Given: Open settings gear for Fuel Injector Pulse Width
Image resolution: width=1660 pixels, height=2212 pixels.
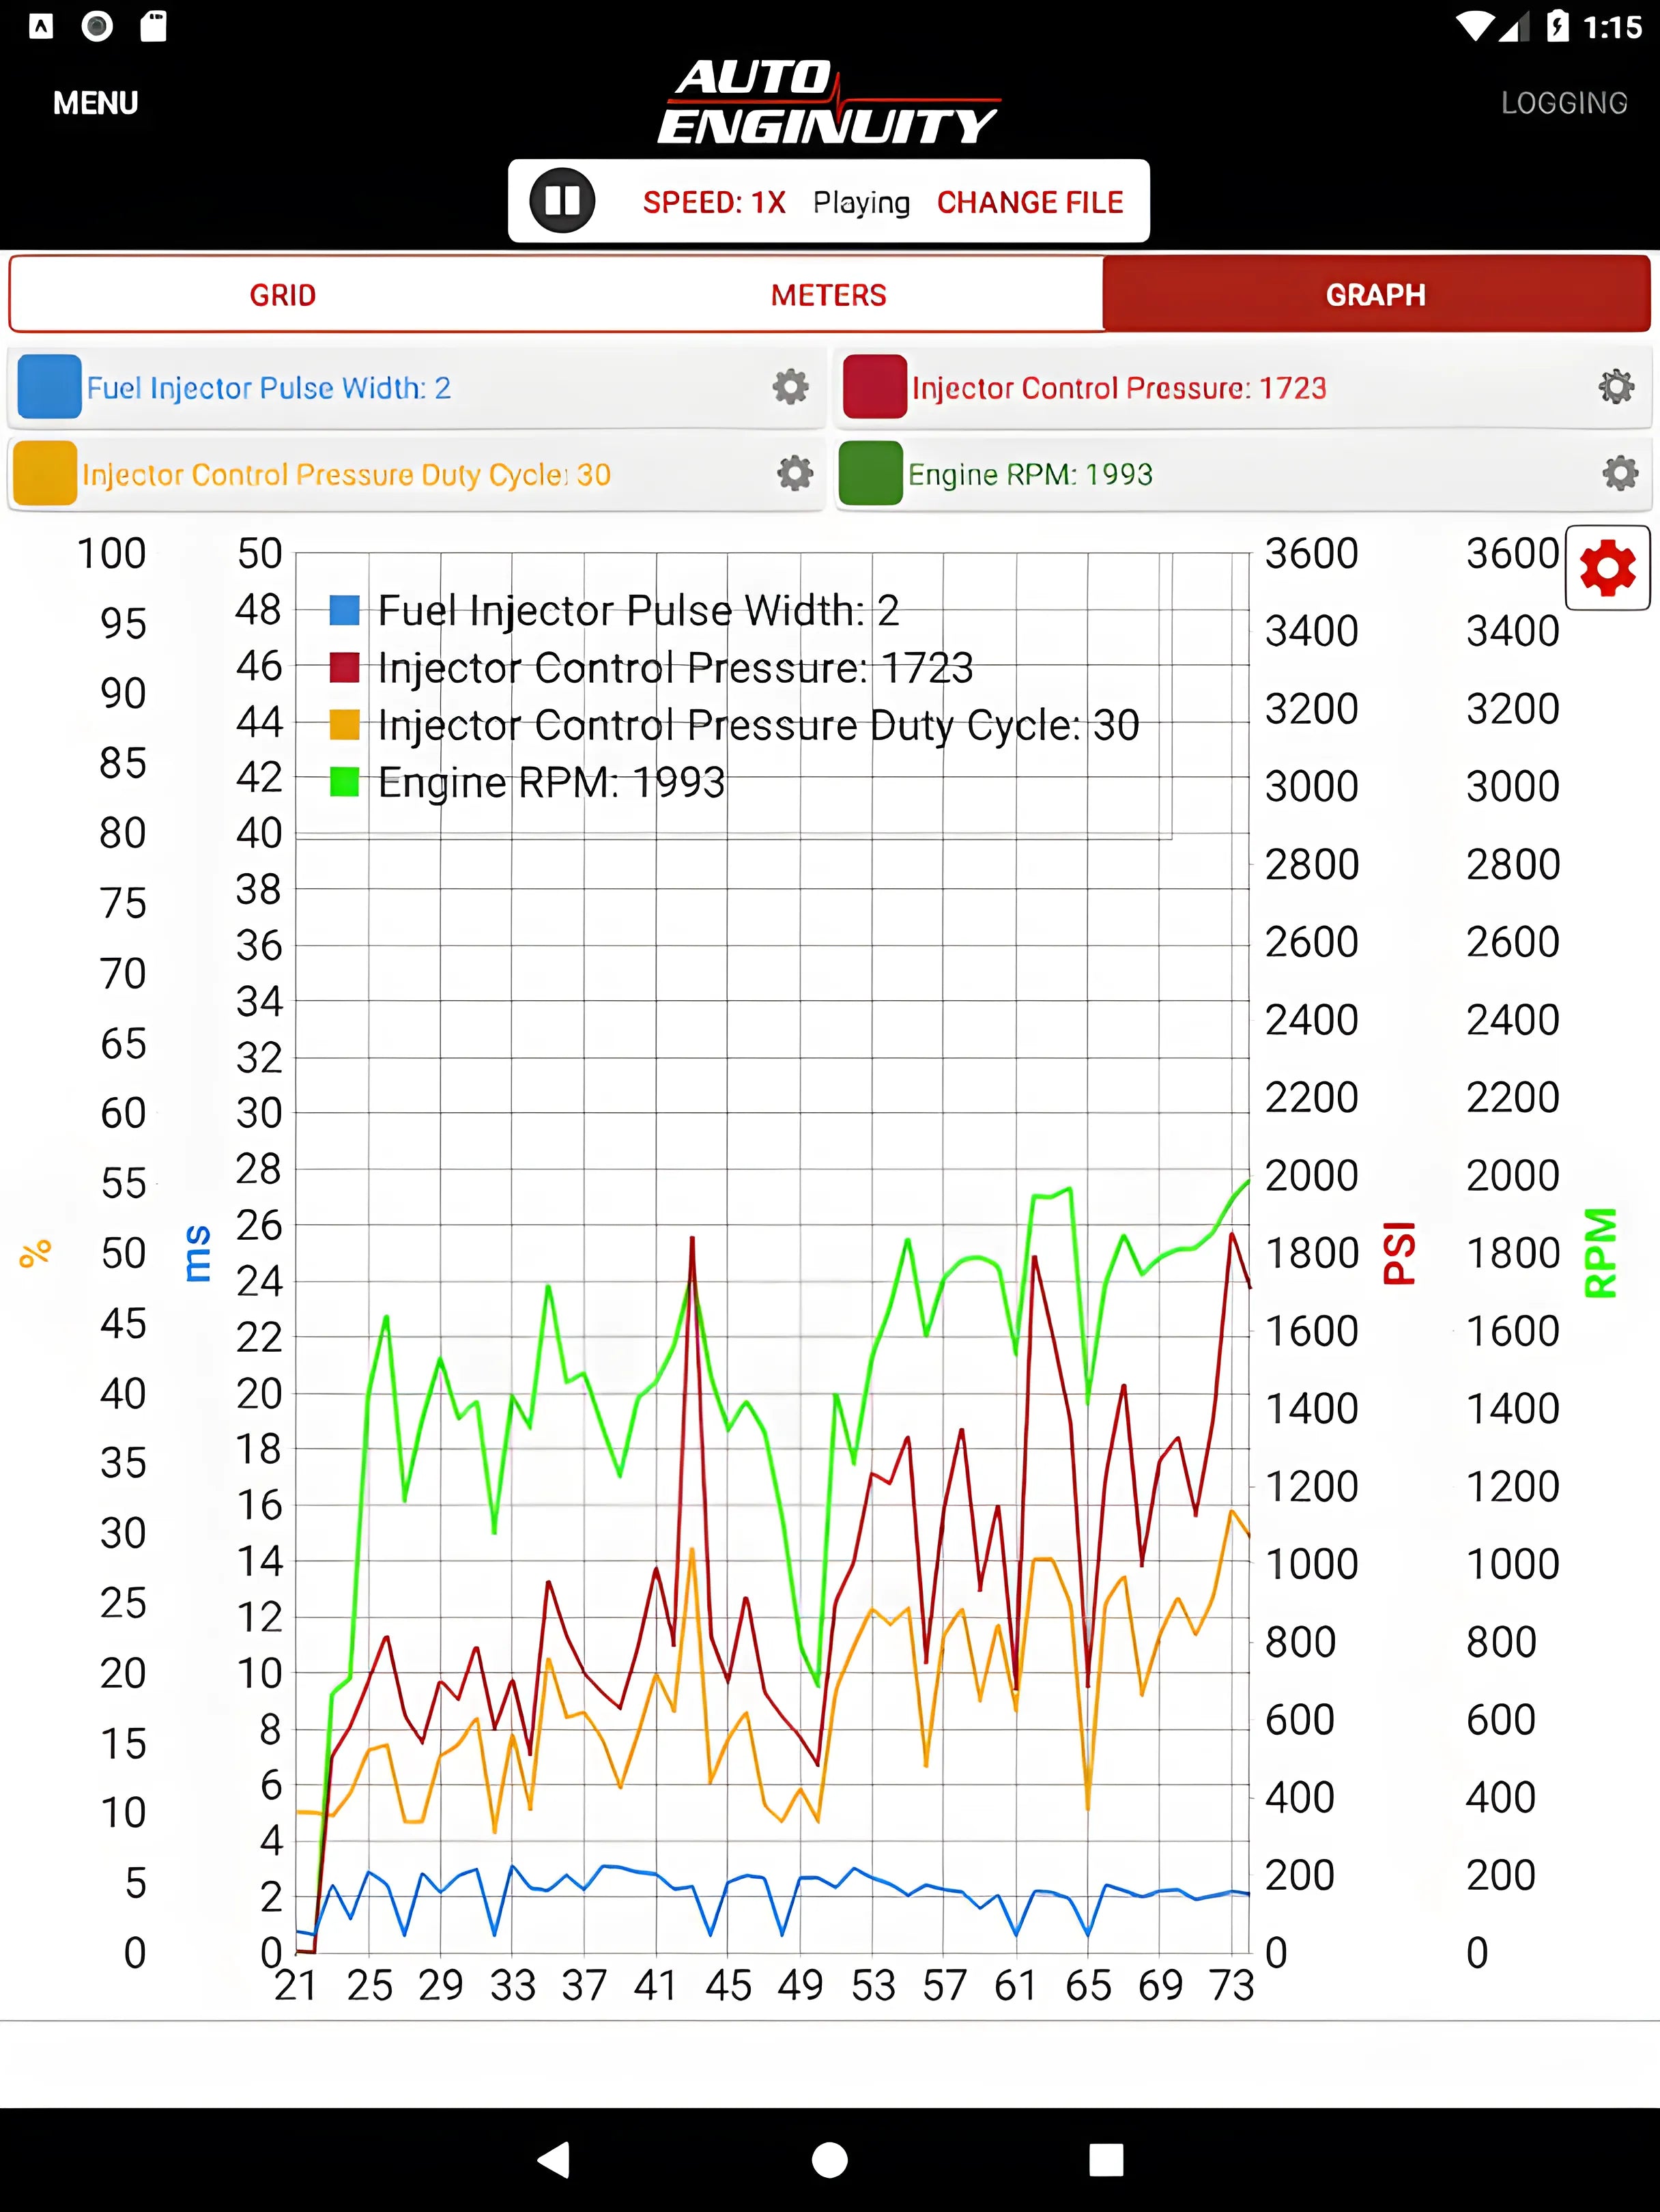Looking at the screenshot, I should [790, 387].
